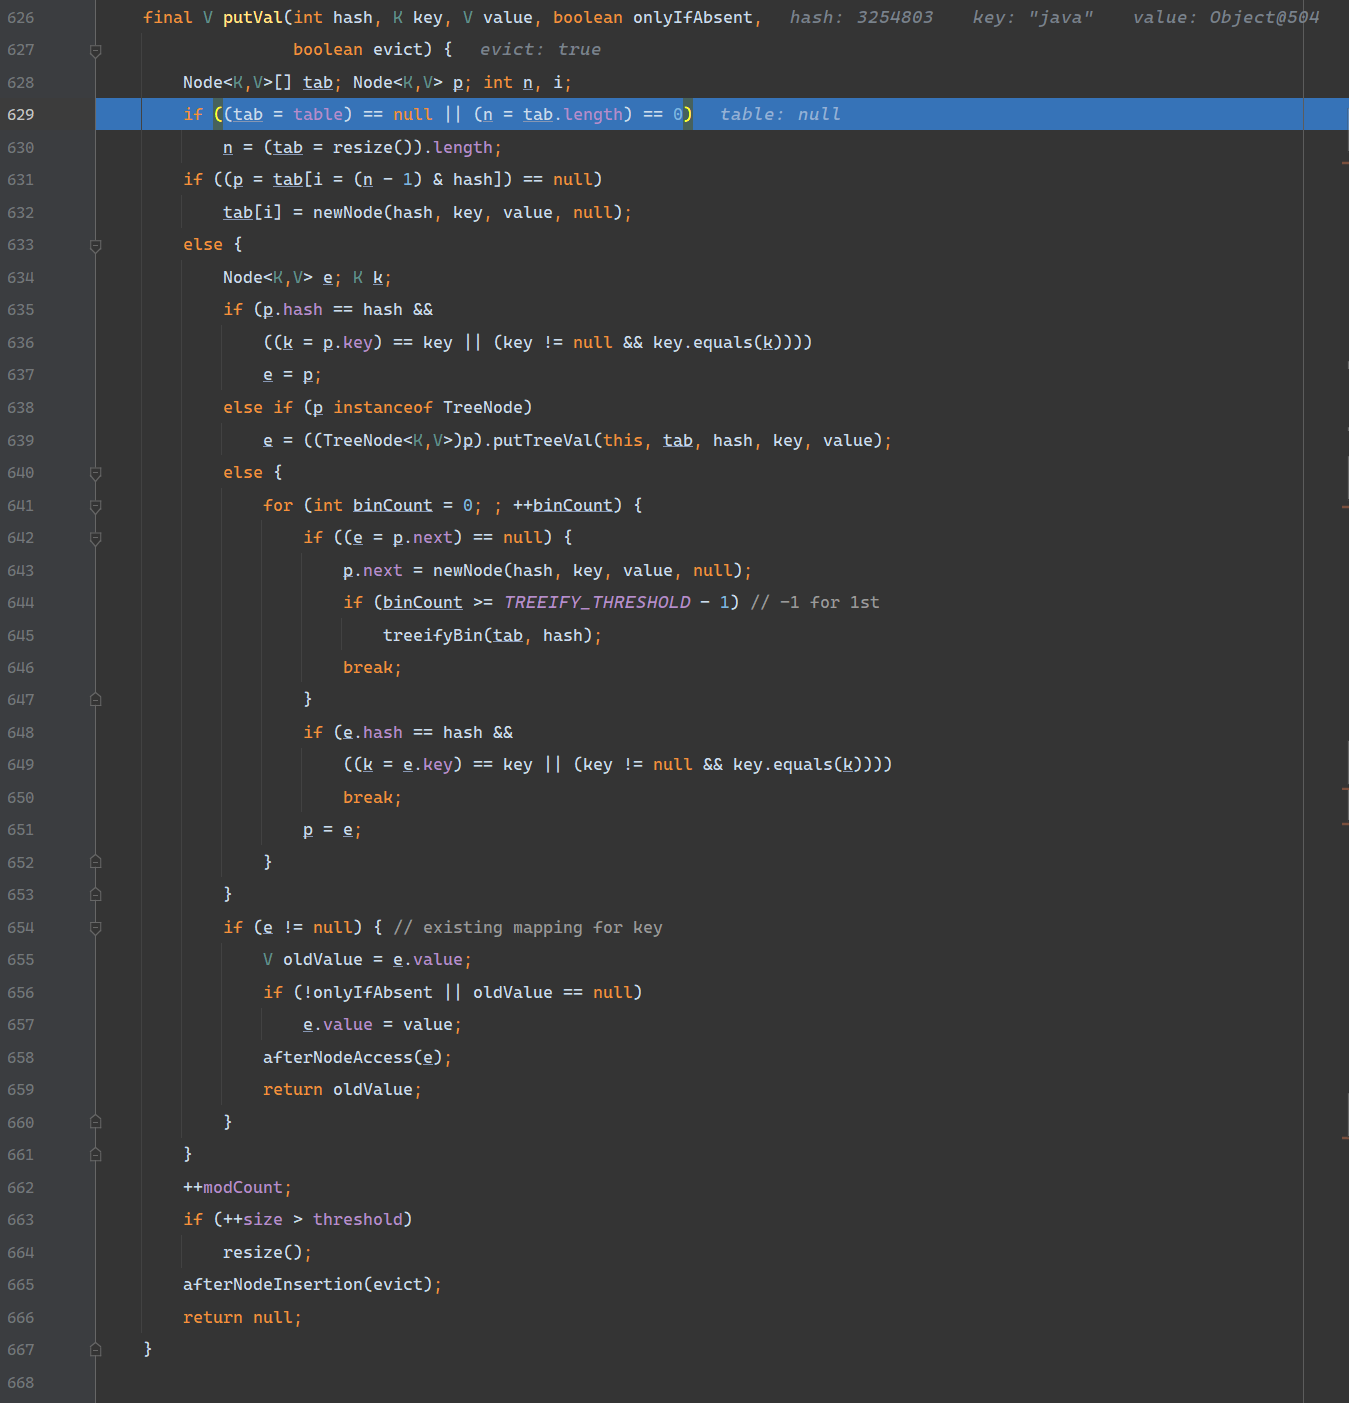Click the modCount field
This screenshot has height=1403, width=1349.
tap(243, 1188)
